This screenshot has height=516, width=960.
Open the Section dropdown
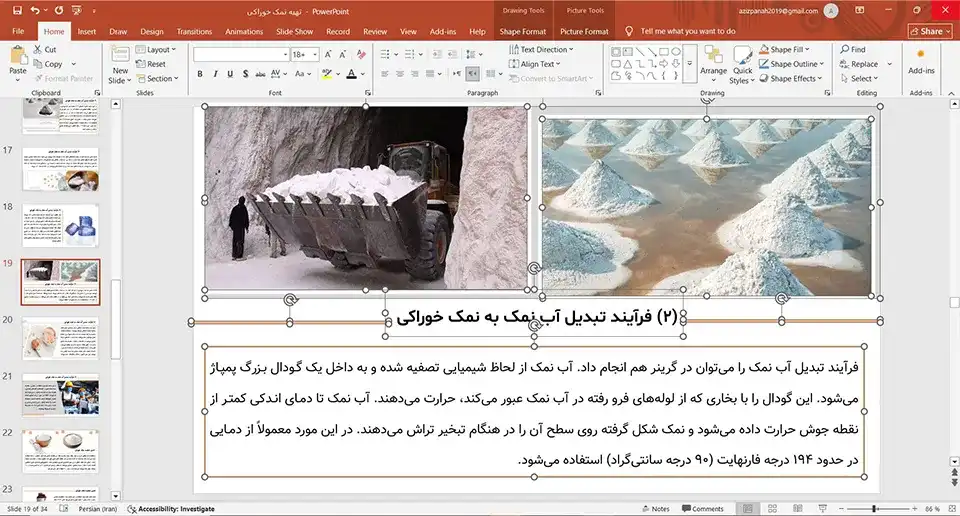click(x=158, y=78)
